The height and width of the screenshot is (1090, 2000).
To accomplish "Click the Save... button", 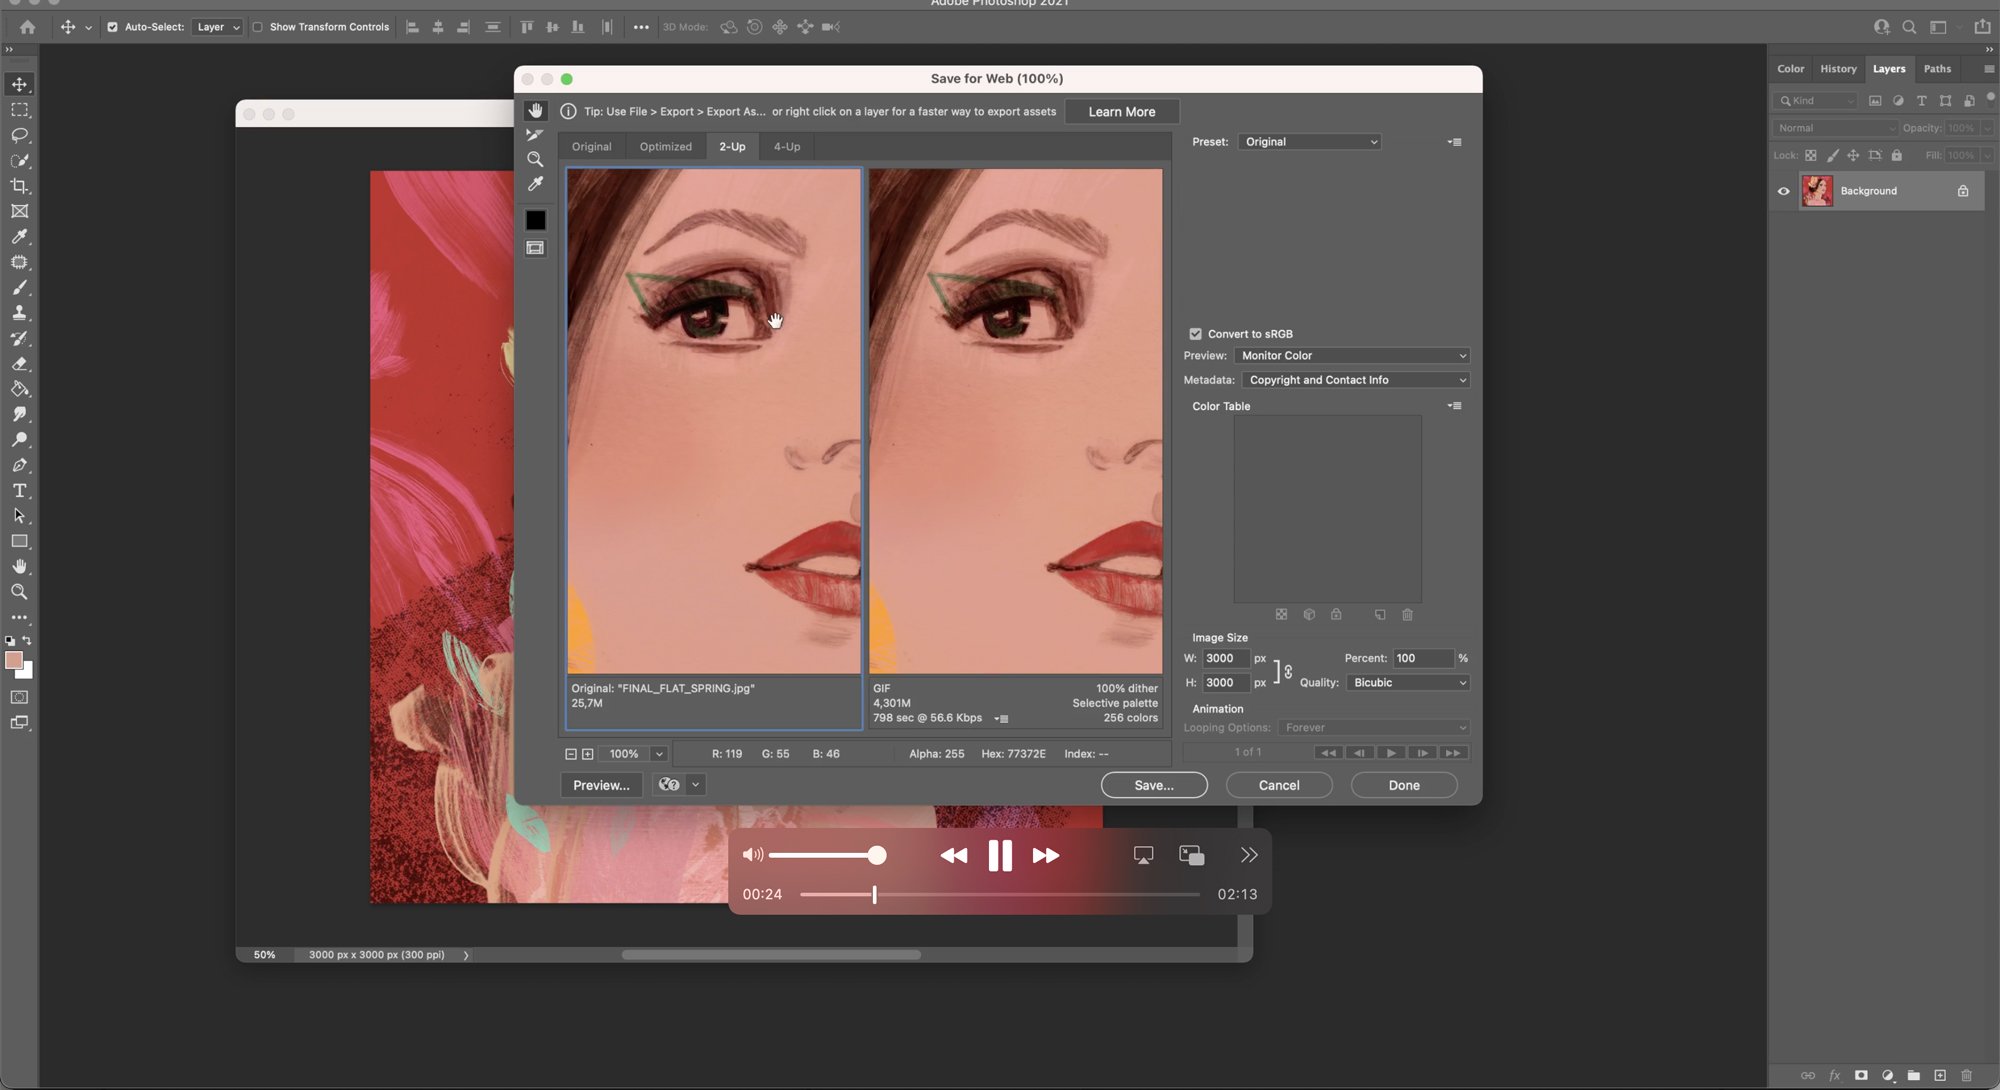I will click(1154, 785).
